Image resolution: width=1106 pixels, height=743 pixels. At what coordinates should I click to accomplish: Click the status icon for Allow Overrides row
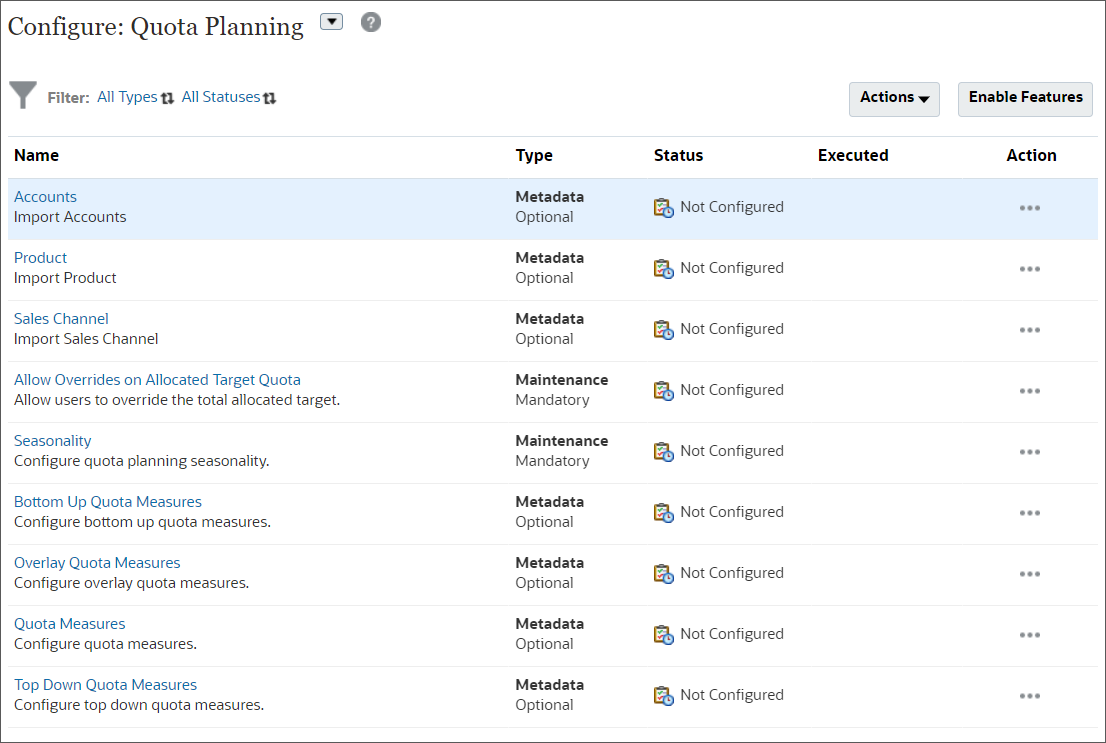pos(662,389)
